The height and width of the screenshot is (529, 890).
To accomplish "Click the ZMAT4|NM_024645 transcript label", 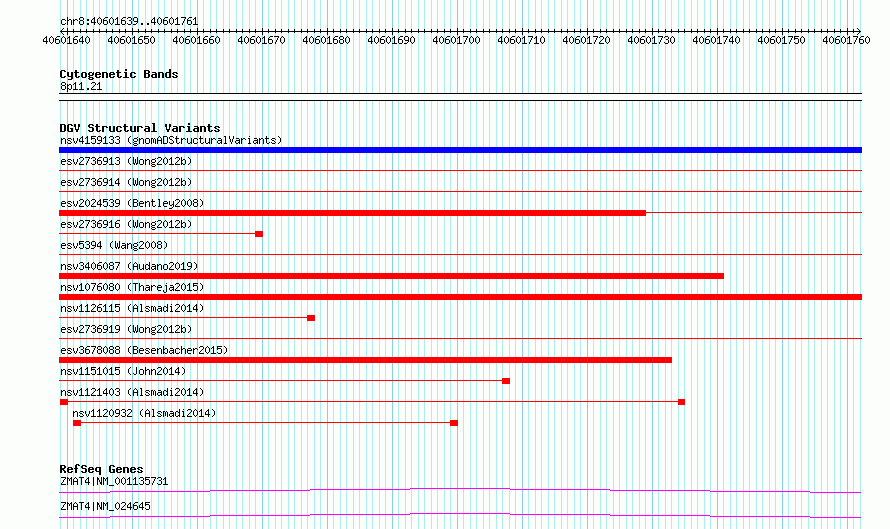I will click(106, 506).
